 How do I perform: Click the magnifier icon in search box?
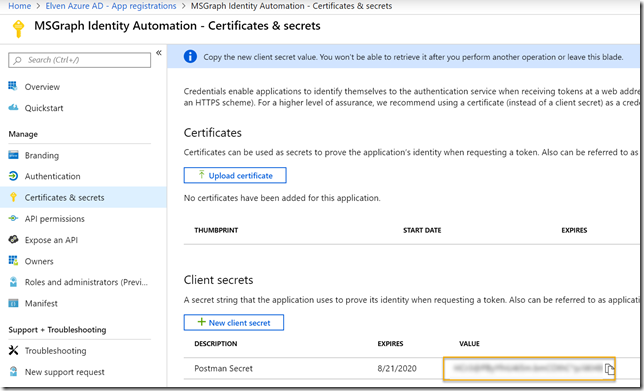tap(17, 60)
